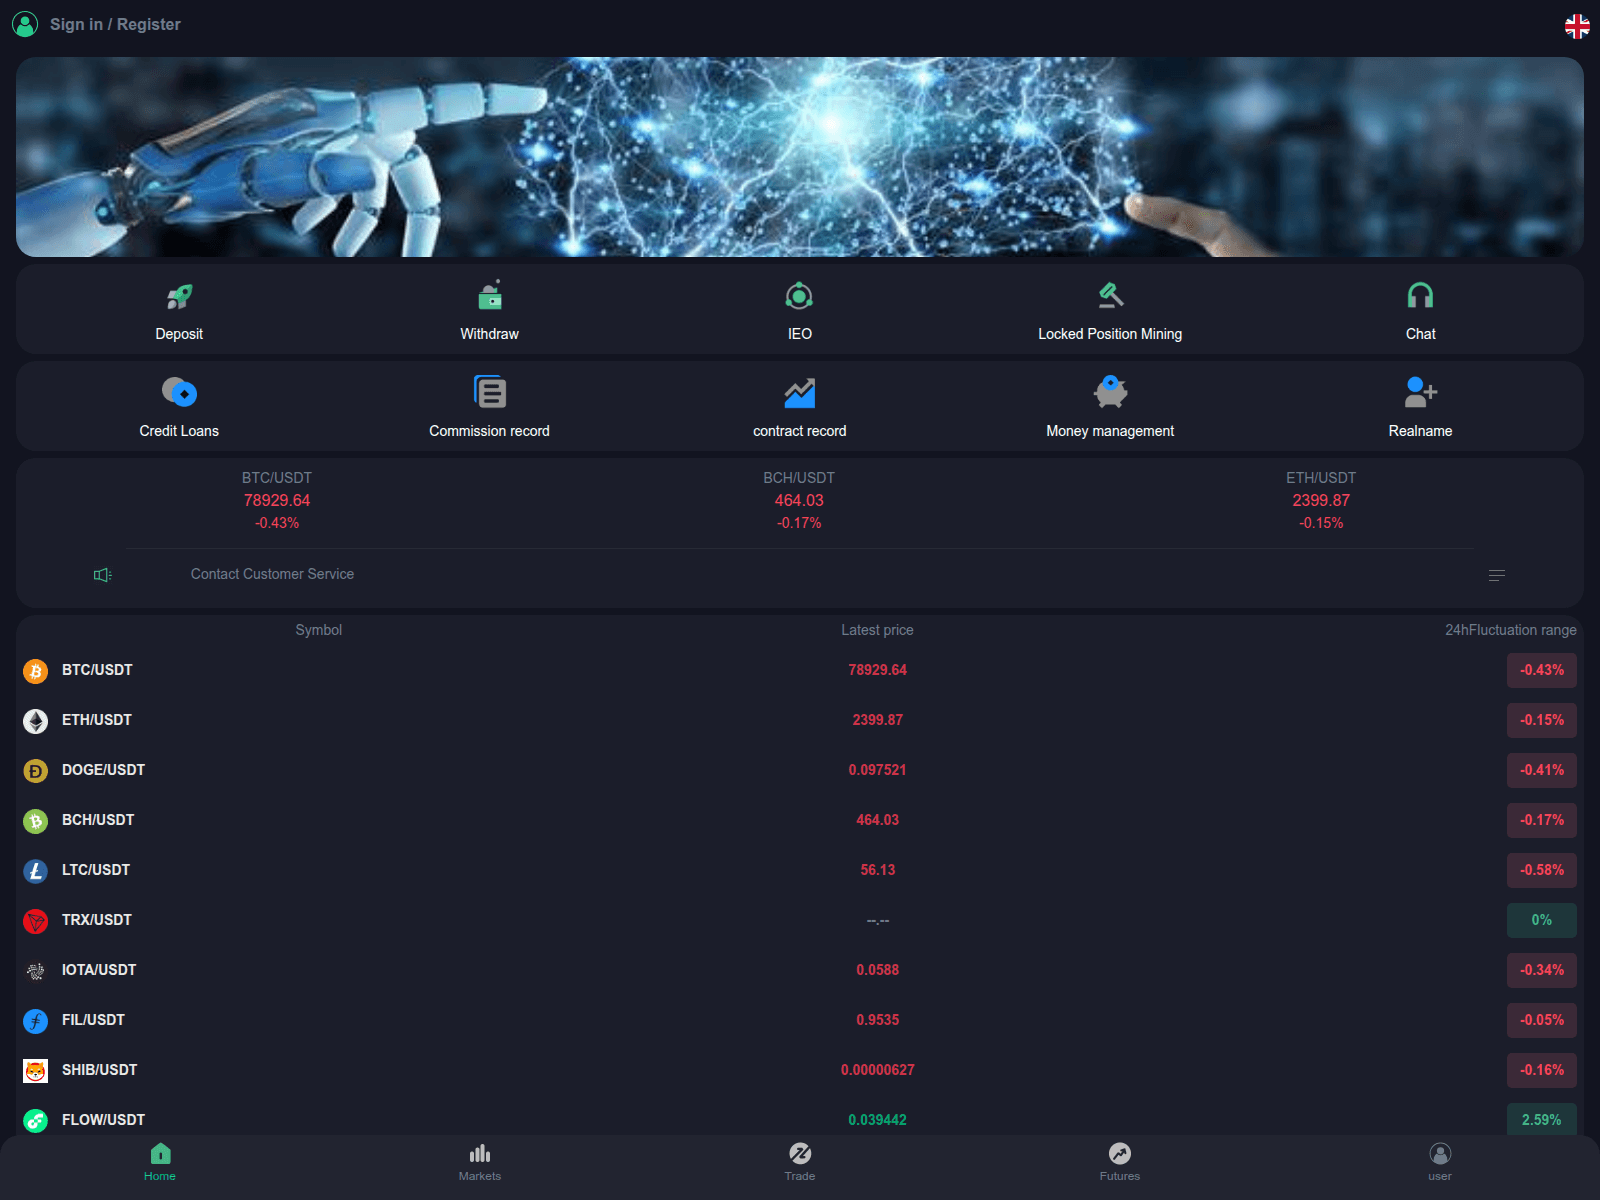Image resolution: width=1600 pixels, height=1200 pixels.
Task: Click the ETH/USDT ticker card
Action: click(1320, 500)
